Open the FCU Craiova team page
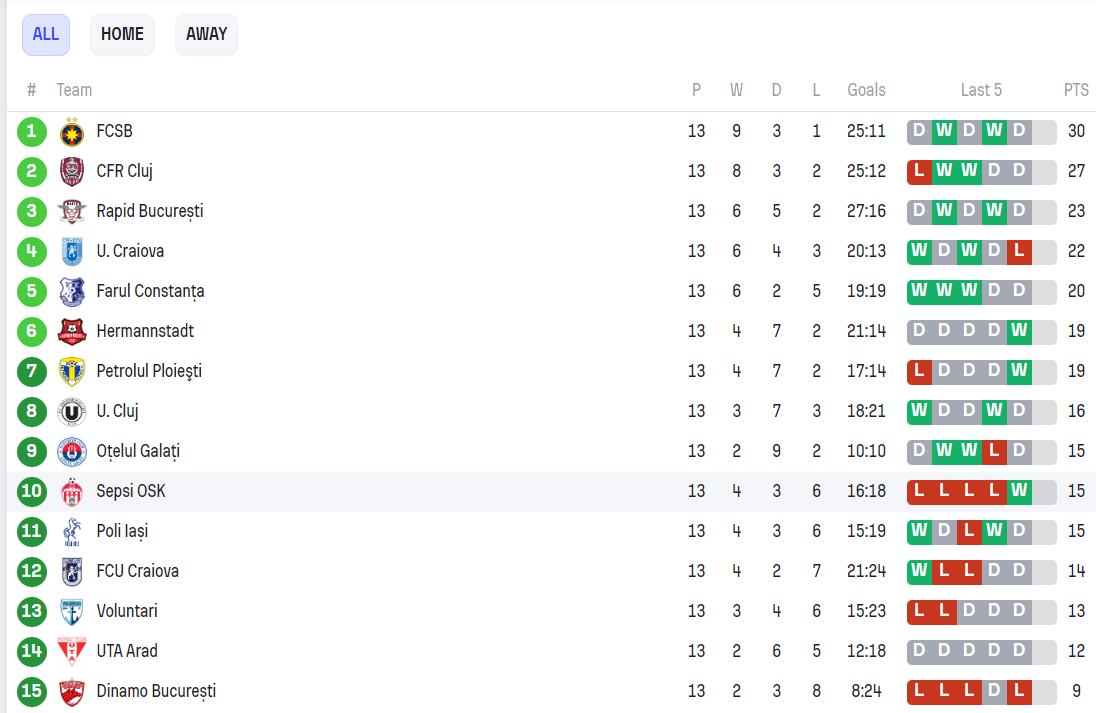This screenshot has width=1096, height=713. click(x=138, y=571)
